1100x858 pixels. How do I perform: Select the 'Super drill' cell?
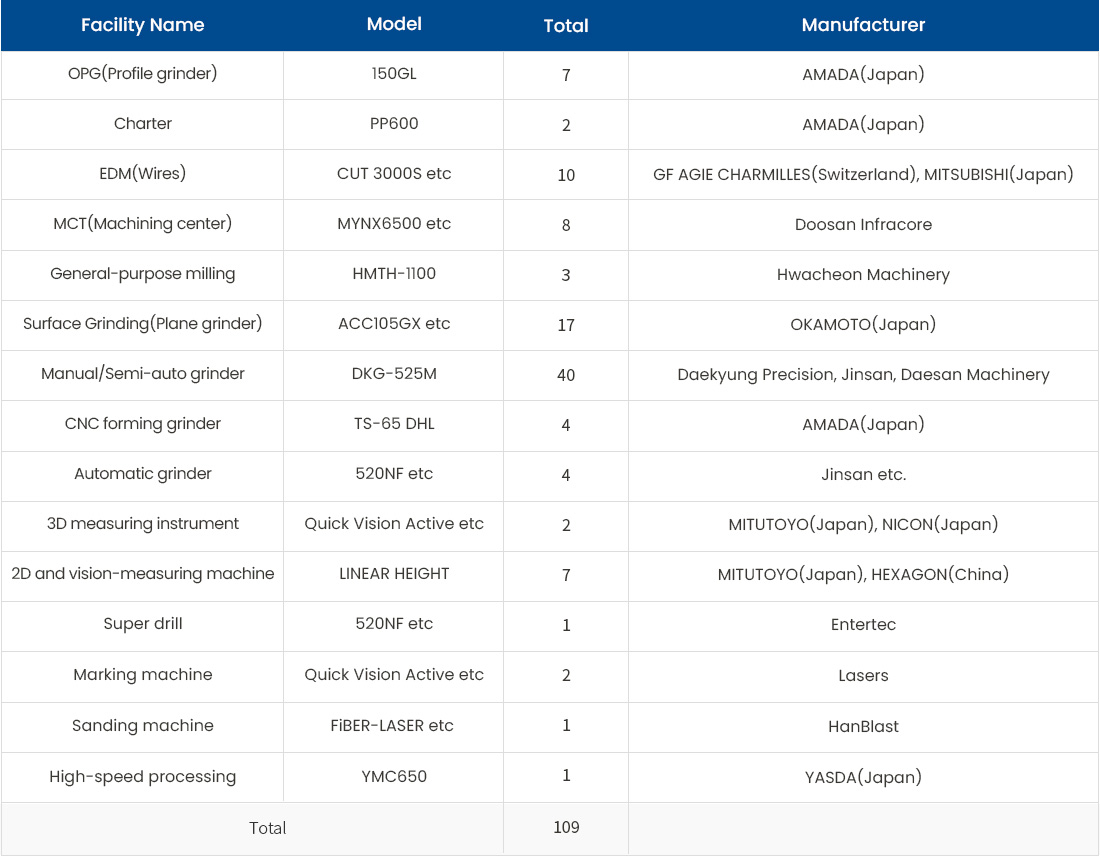142,624
